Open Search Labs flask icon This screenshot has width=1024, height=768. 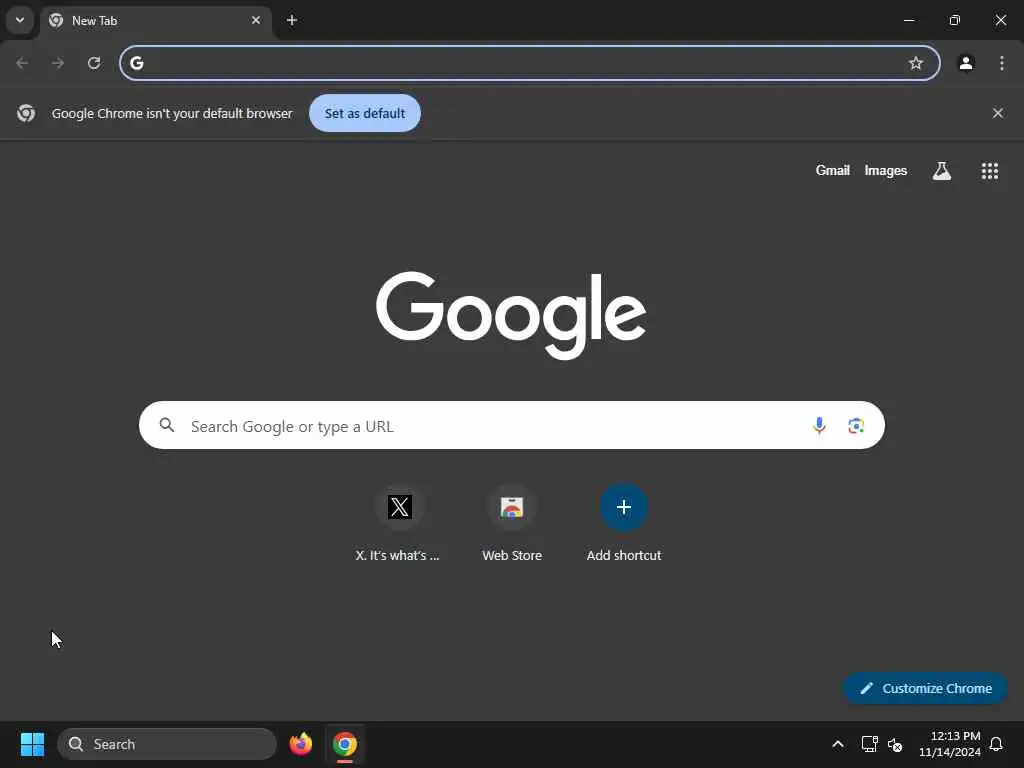(941, 171)
